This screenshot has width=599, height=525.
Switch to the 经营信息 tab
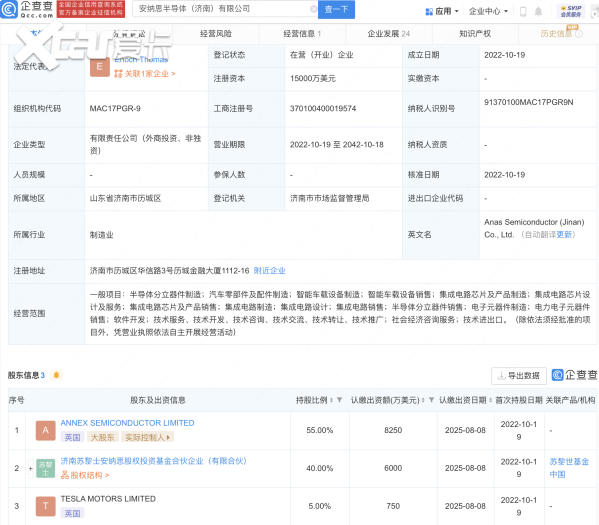302,34
